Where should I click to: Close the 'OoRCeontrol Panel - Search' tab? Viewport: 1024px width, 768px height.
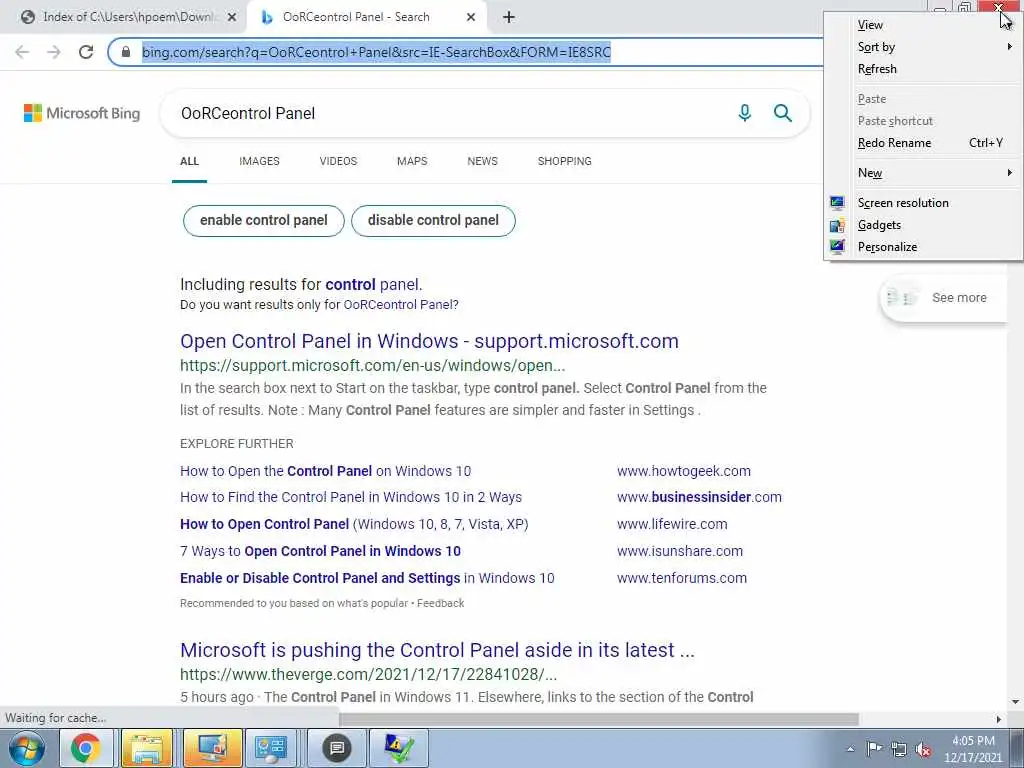(x=471, y=18)
